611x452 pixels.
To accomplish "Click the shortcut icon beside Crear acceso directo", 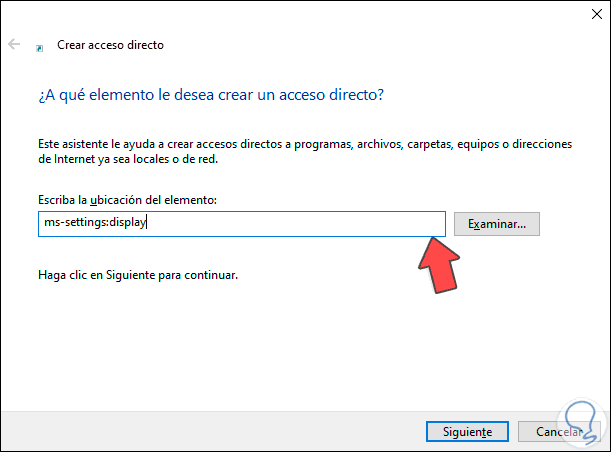I will 40,46.
